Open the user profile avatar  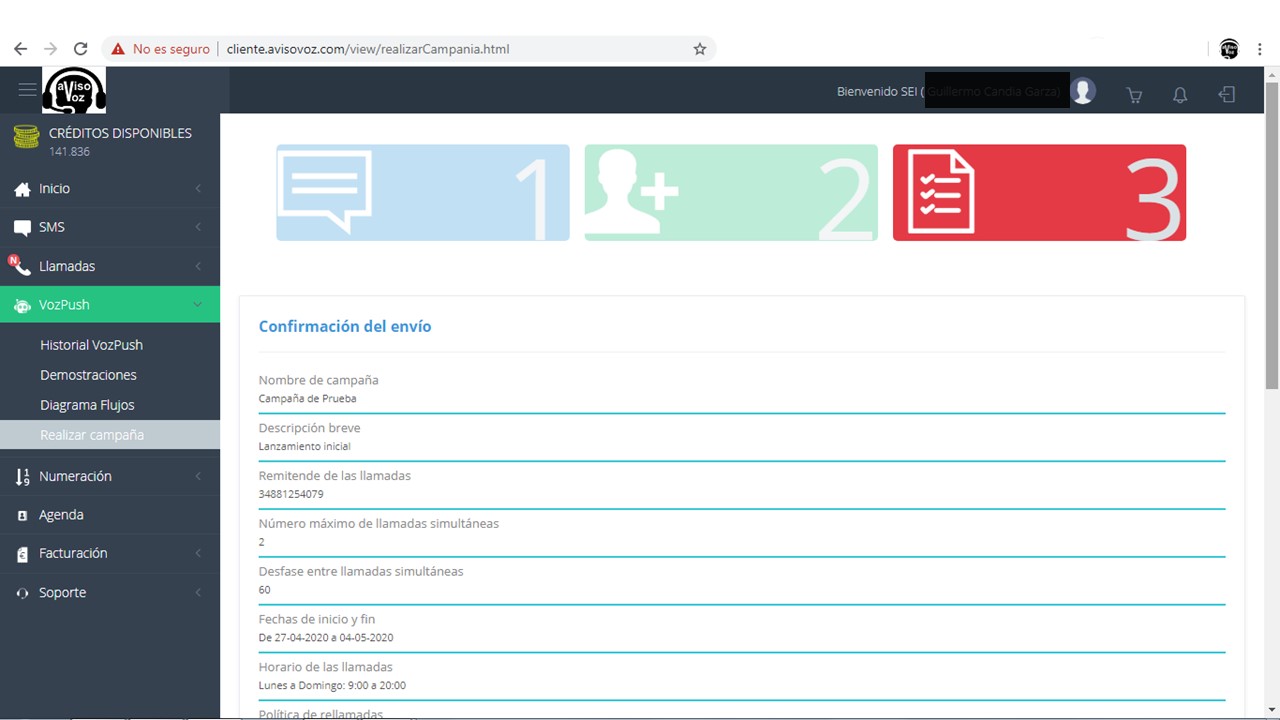1083,91
